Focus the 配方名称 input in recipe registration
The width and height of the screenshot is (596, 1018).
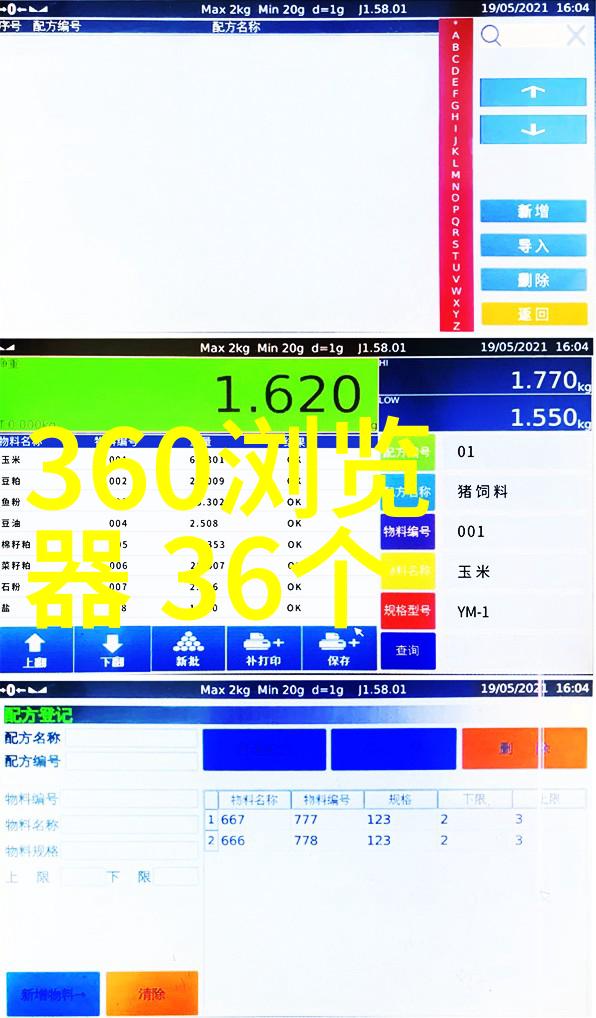tap(131, 739)
